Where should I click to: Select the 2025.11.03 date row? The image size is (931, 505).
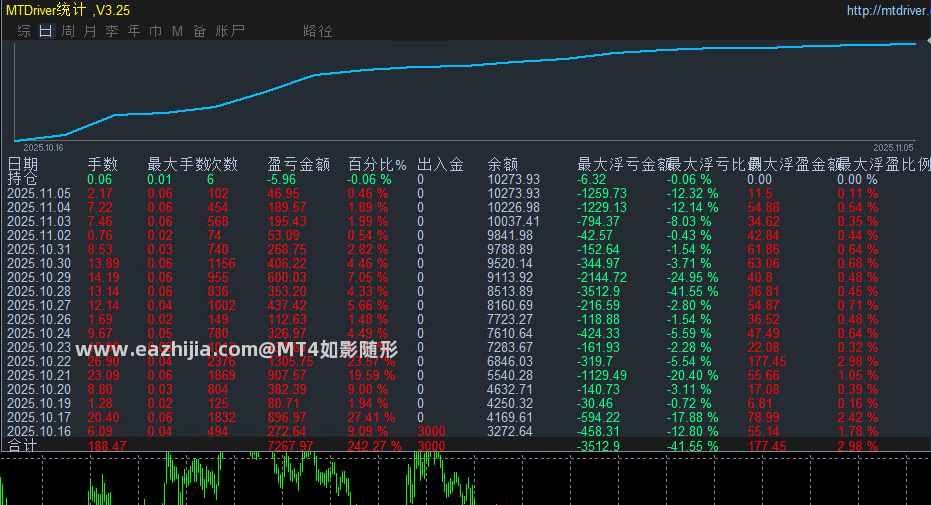[x=39, y=221]
